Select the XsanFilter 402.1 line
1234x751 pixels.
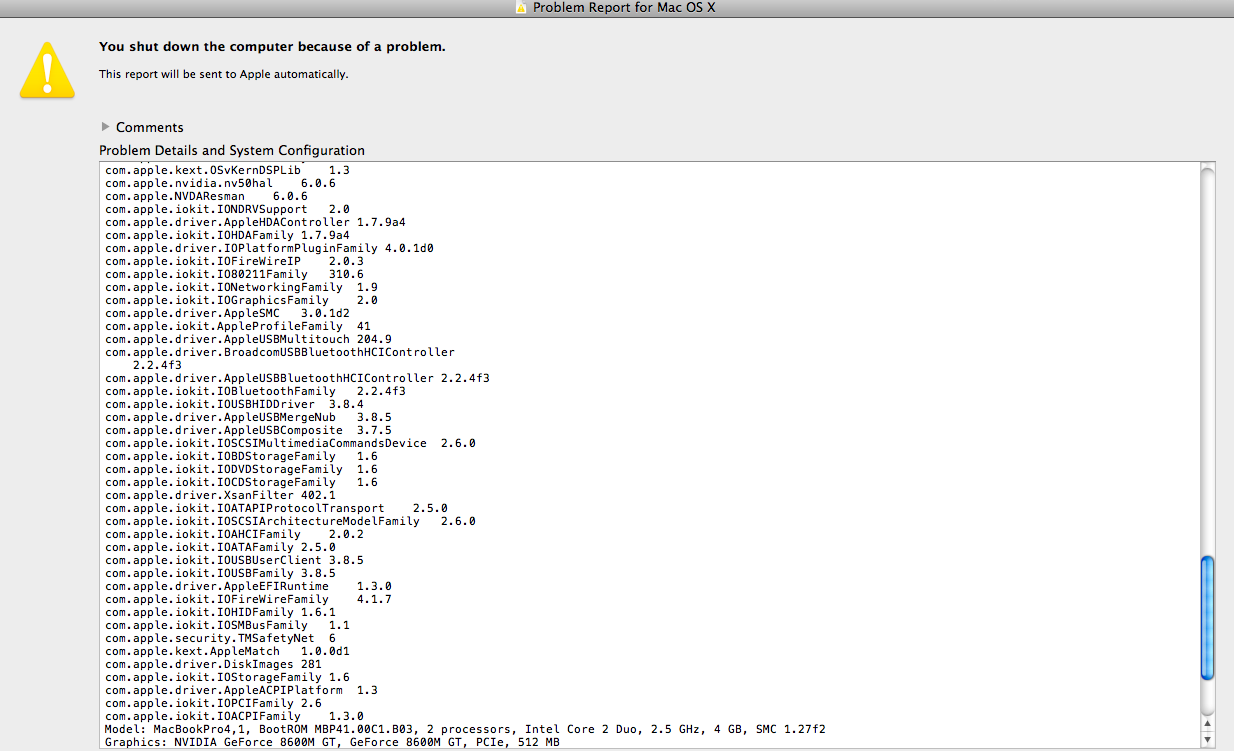pyautogui.click(x=220, y=495)
